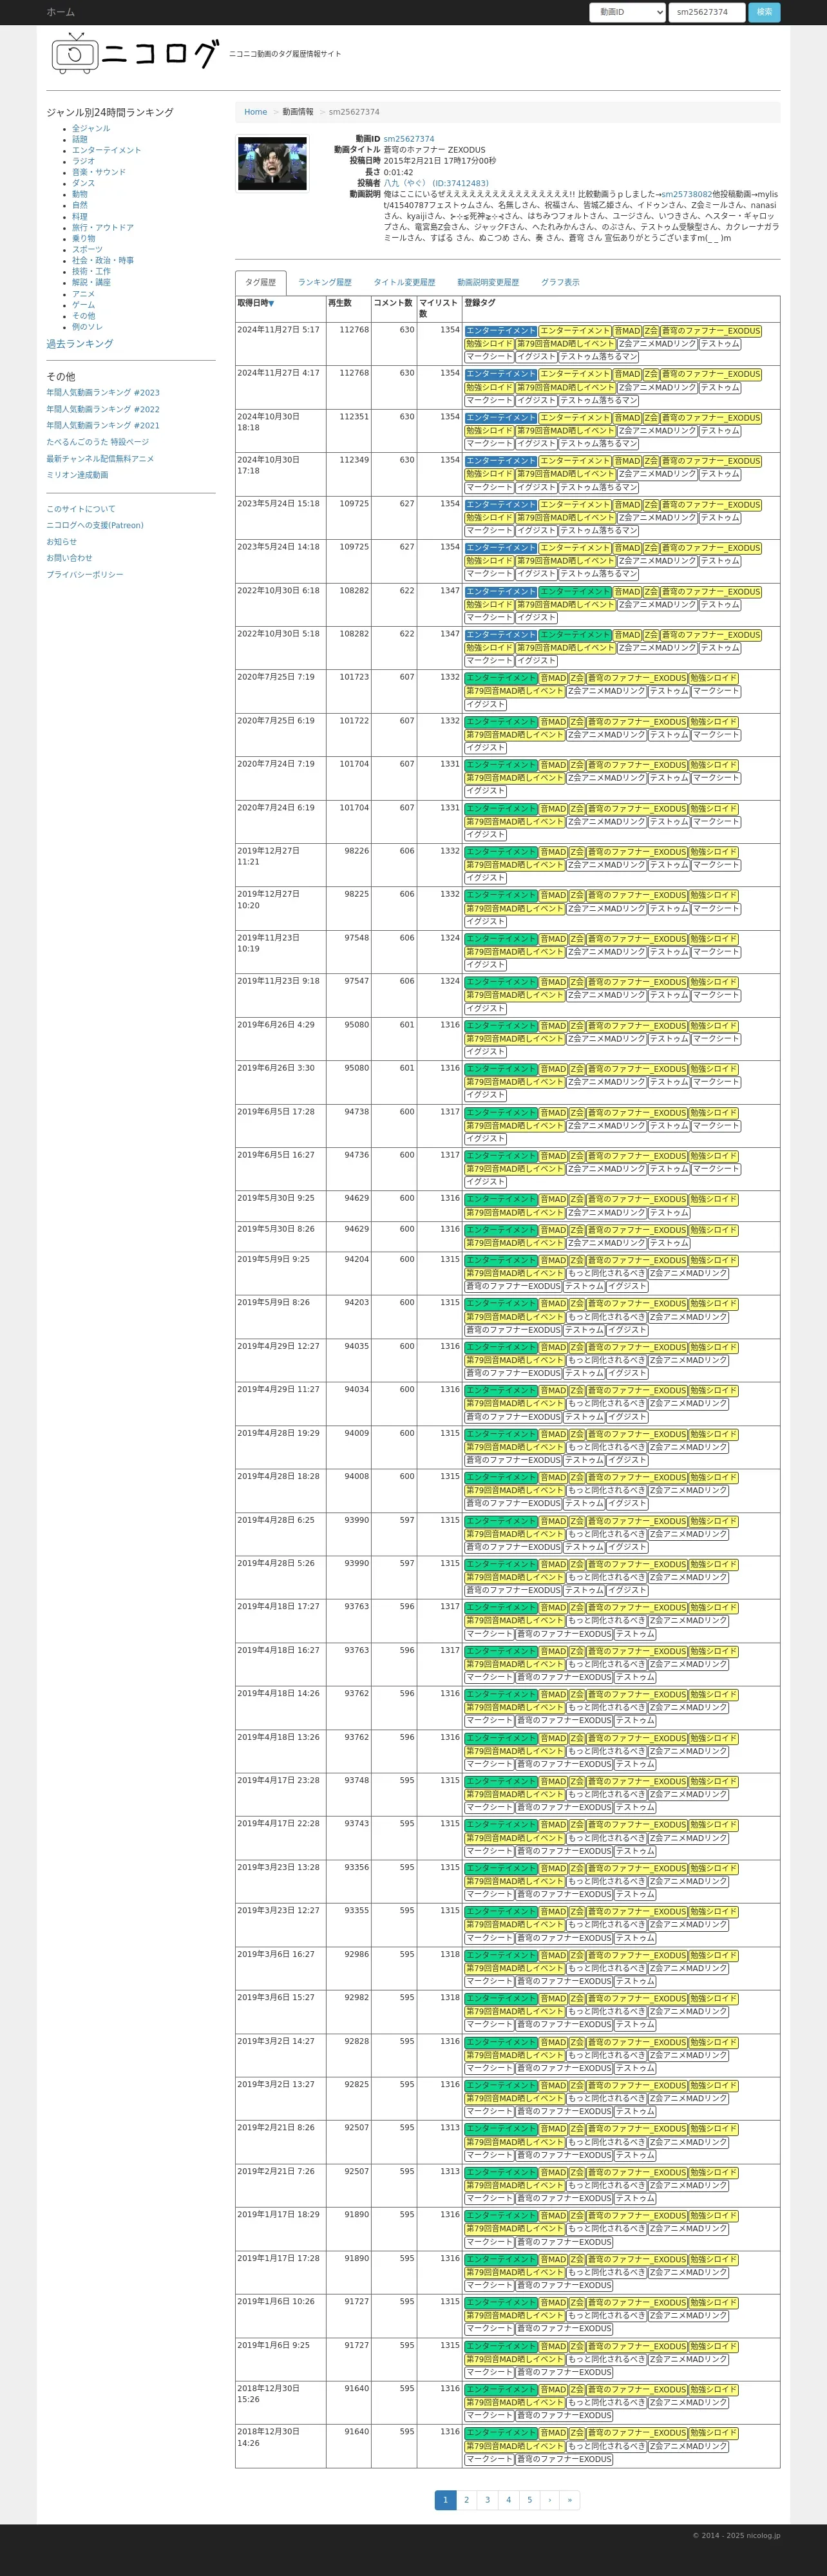Click date cell 2024年11月27日 5:17

(281, 343)
